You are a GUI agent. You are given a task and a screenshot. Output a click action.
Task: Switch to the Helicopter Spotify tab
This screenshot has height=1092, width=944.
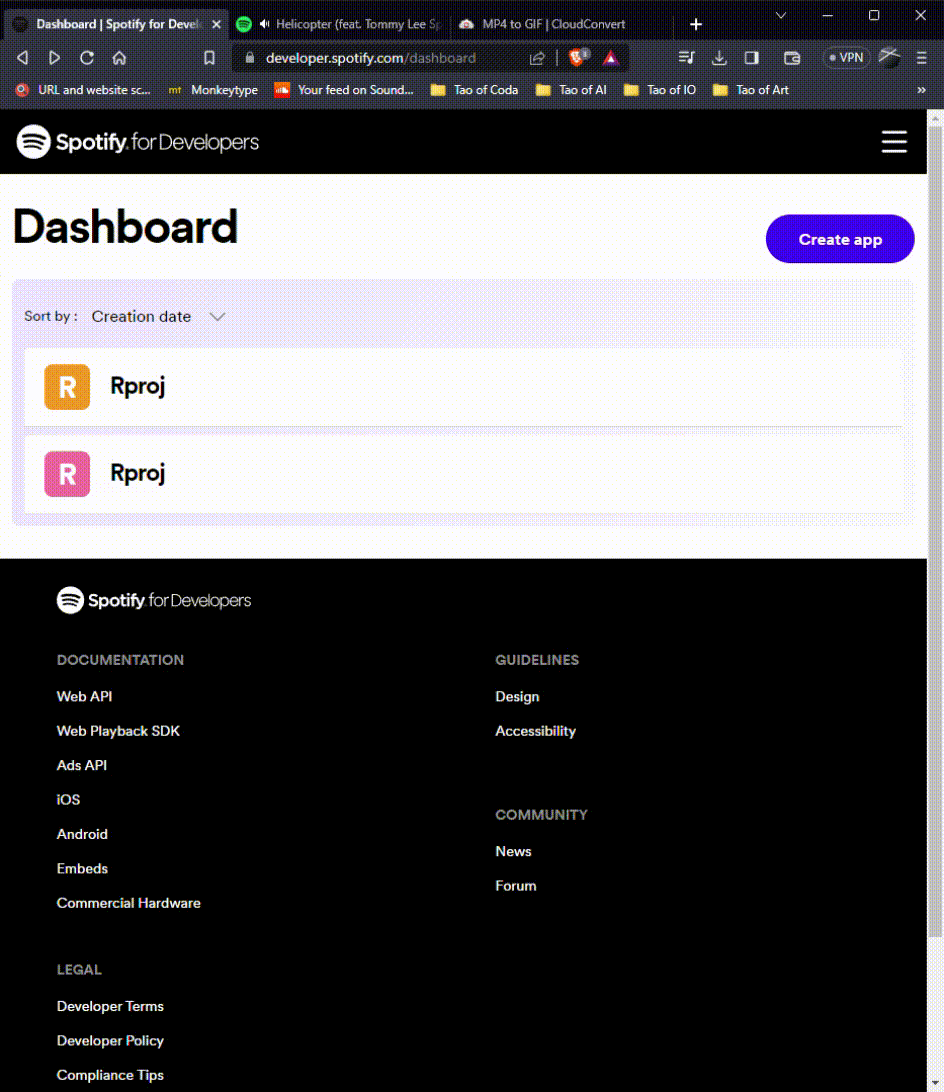pyautogui.click(x=339, y=24)
